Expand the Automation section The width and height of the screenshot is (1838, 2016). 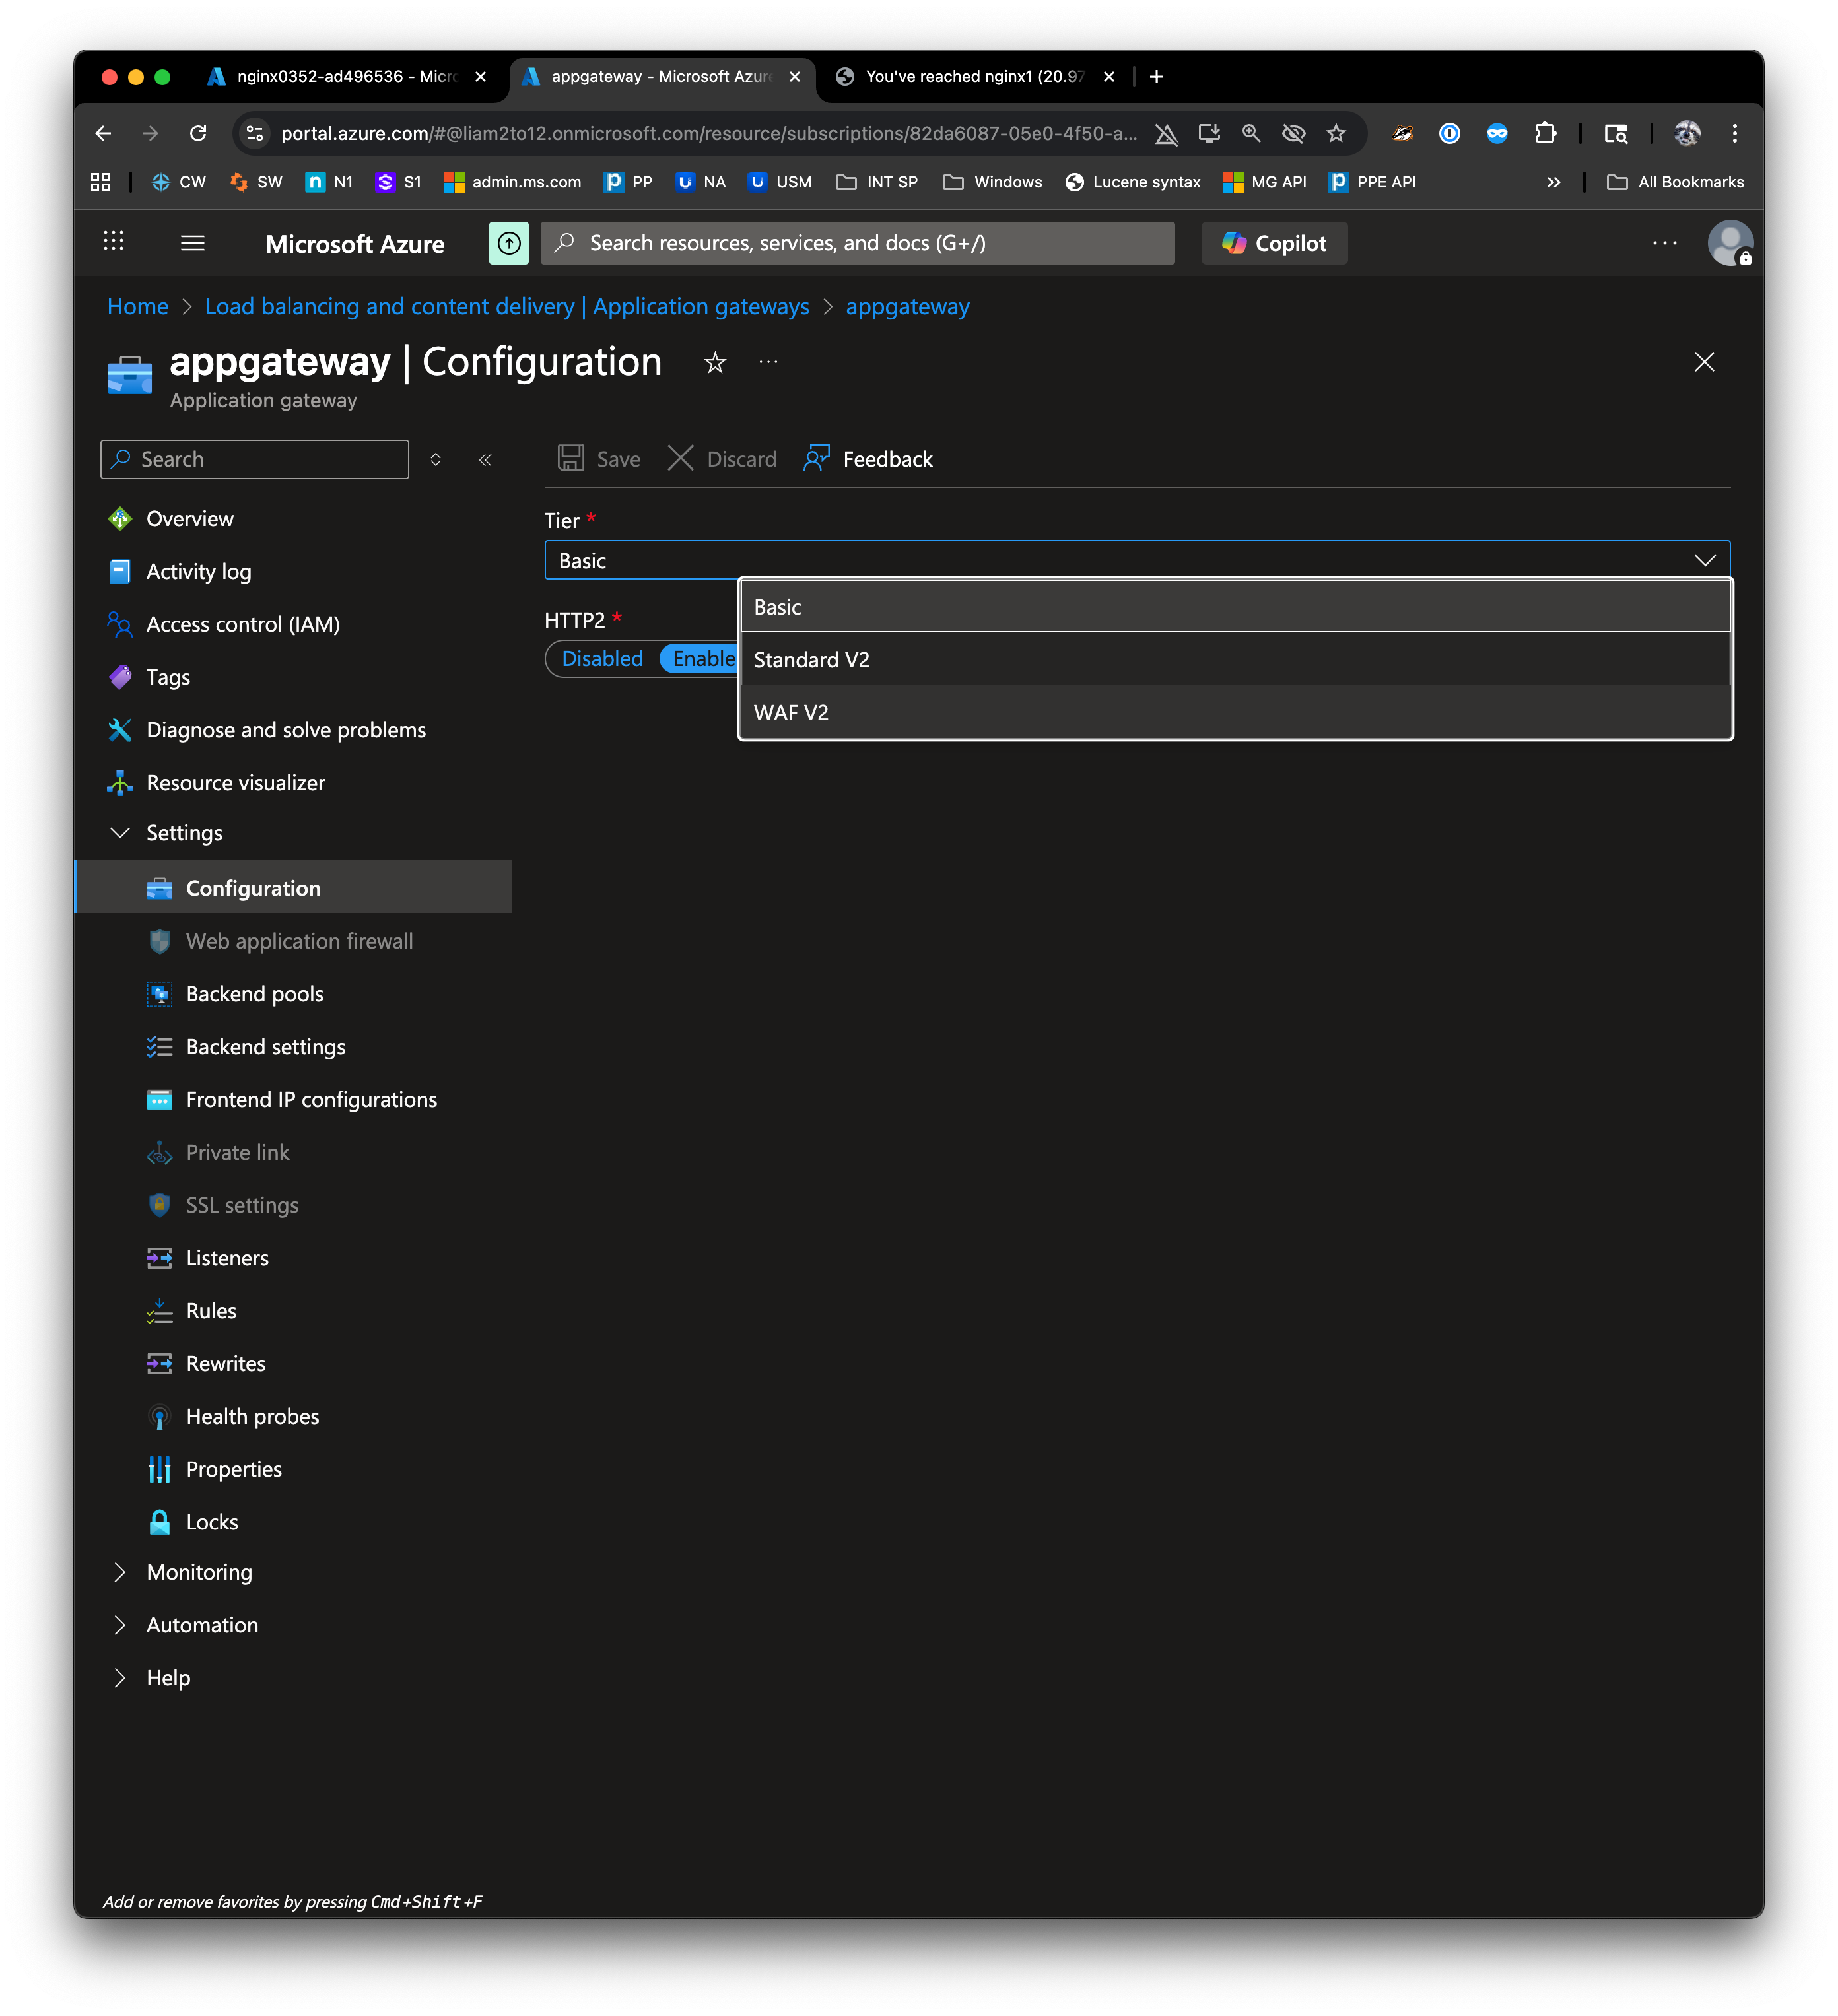[202, 1625]
